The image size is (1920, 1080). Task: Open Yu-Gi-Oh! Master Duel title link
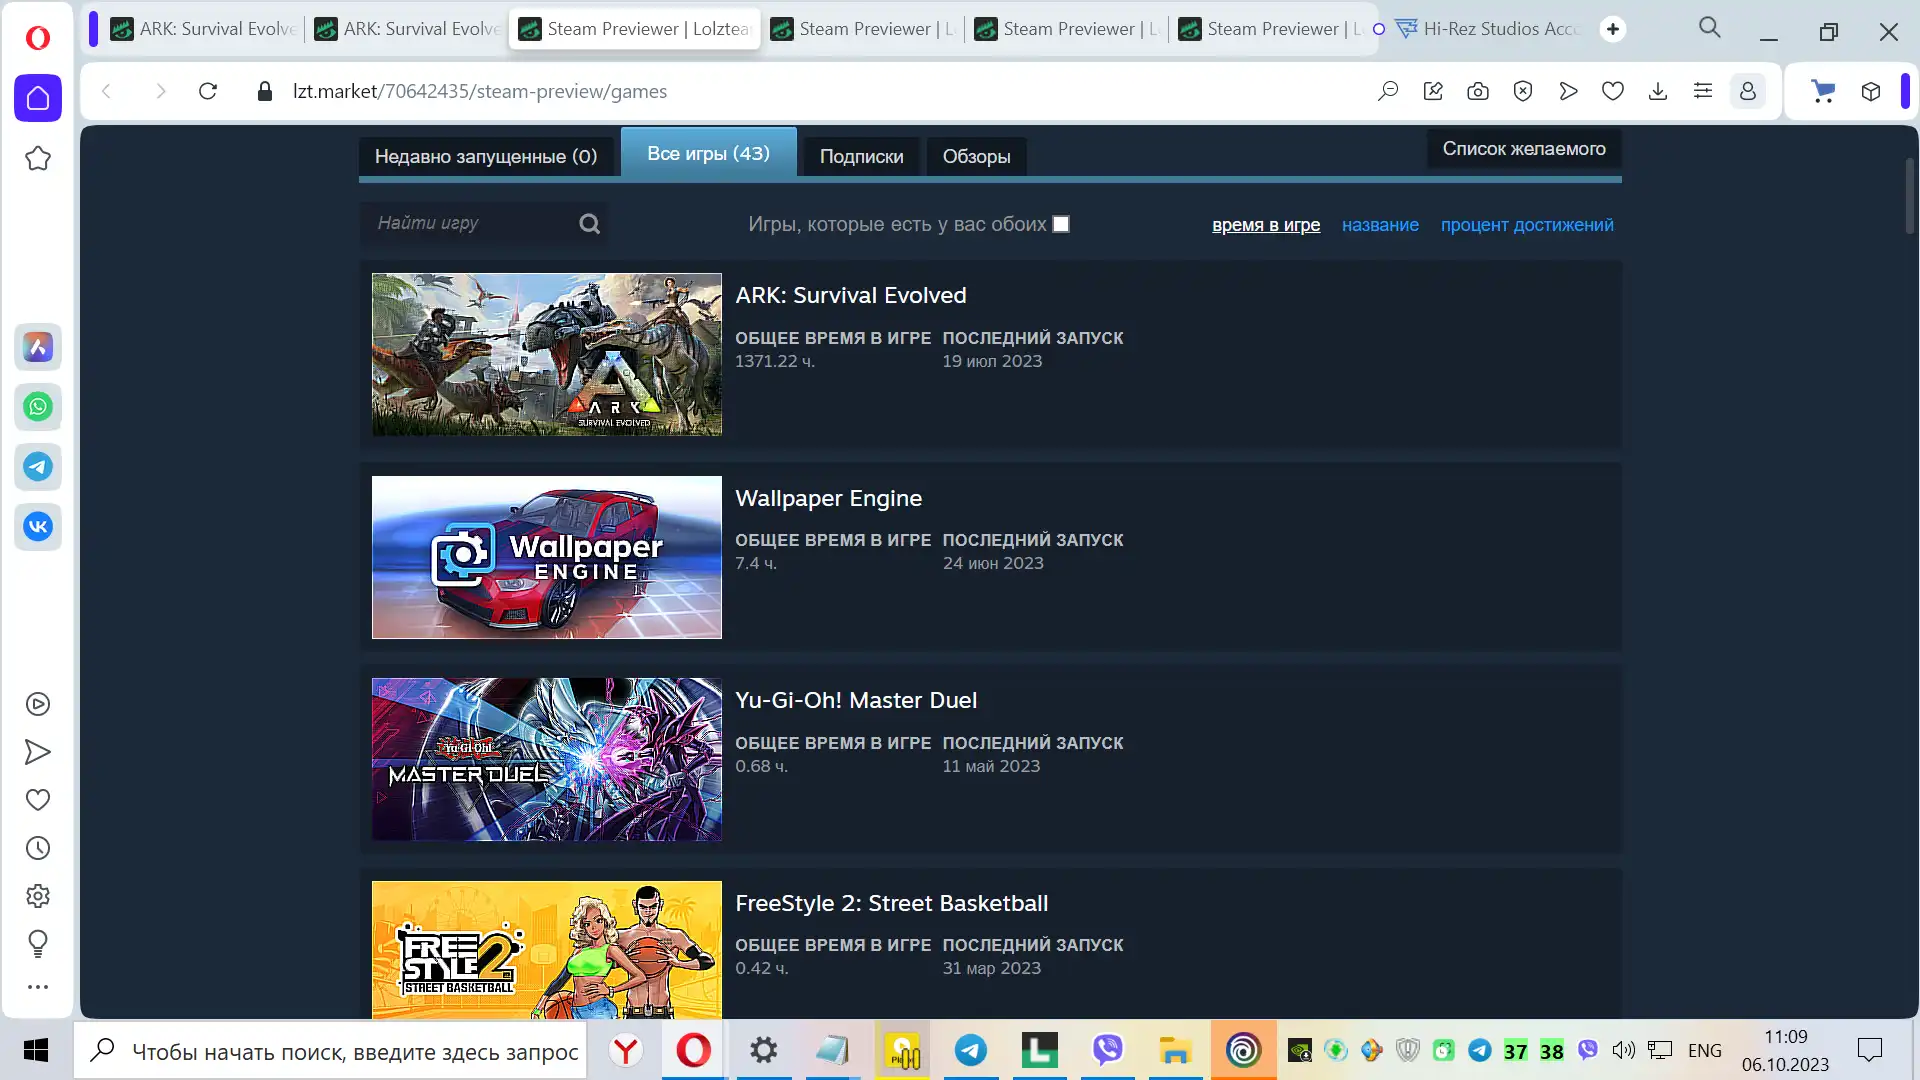point(856,700)
